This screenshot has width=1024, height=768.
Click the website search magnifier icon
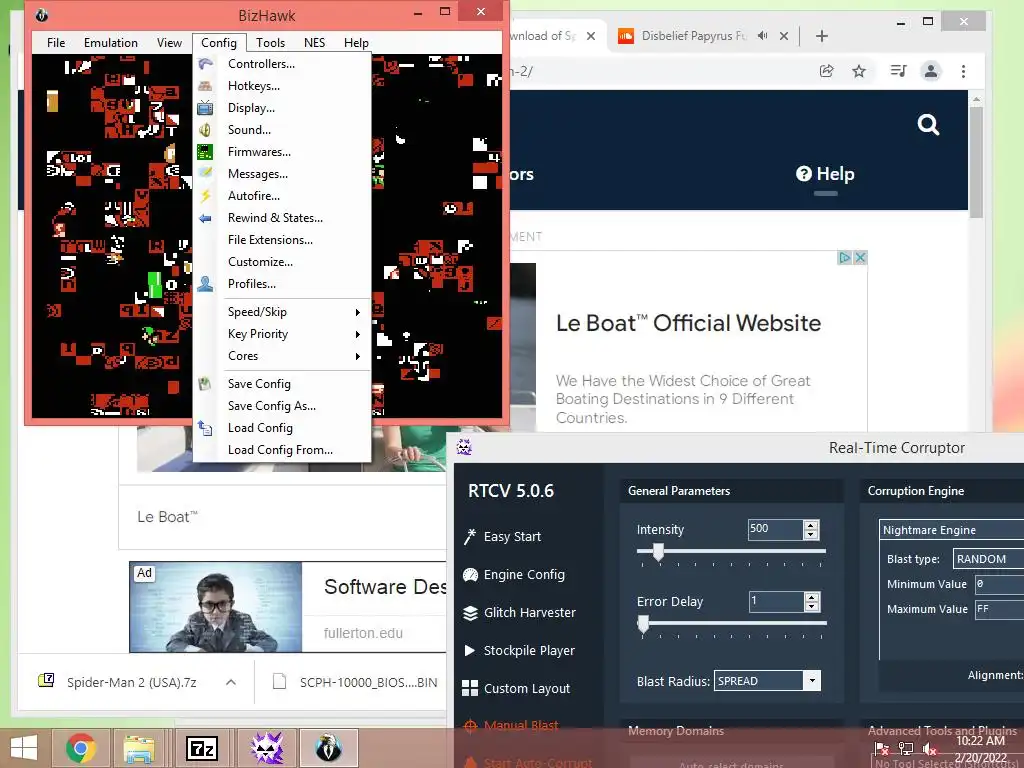click(x=928, y=124)
